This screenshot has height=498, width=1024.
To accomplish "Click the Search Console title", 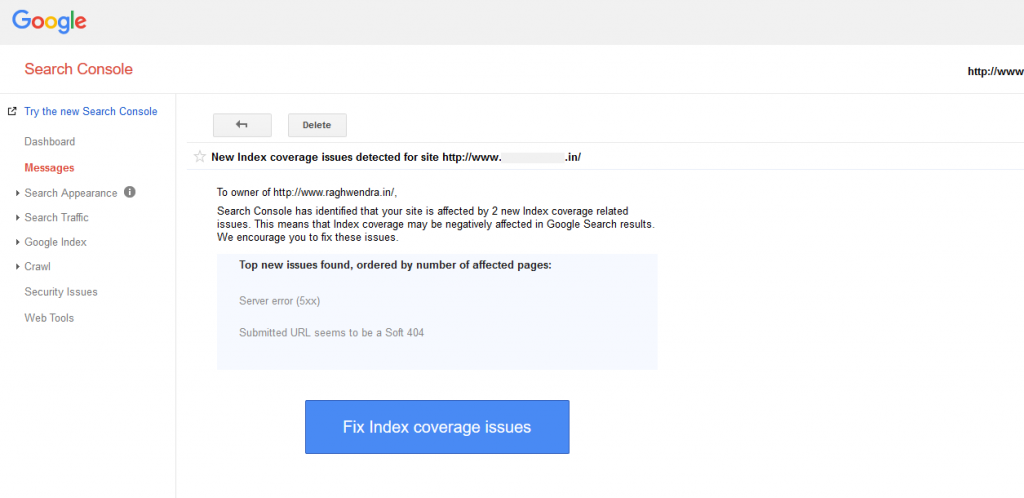I will point(78,69).
